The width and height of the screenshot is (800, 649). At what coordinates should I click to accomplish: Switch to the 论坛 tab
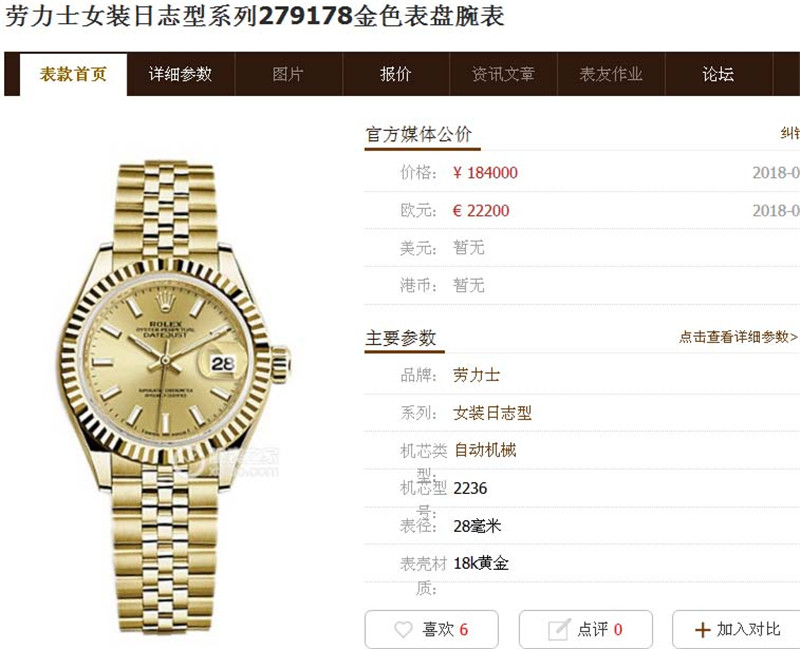(719, 74)
